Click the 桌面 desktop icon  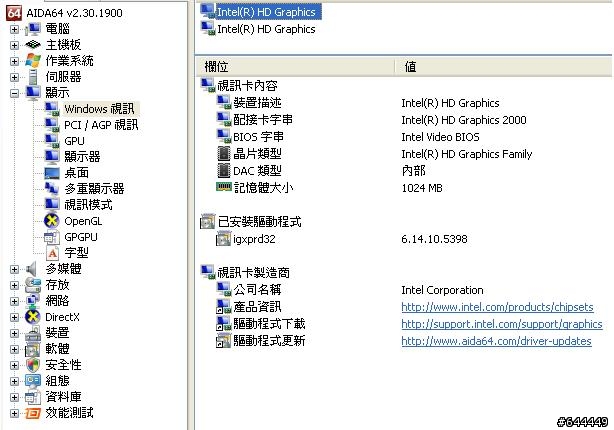pyautogui.click(x=52, y=173)
